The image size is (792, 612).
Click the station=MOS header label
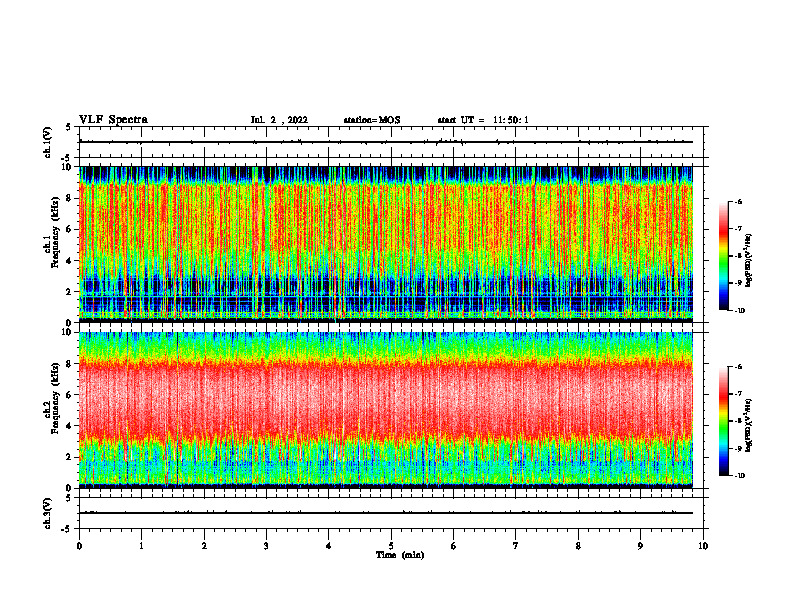(372, 120)
